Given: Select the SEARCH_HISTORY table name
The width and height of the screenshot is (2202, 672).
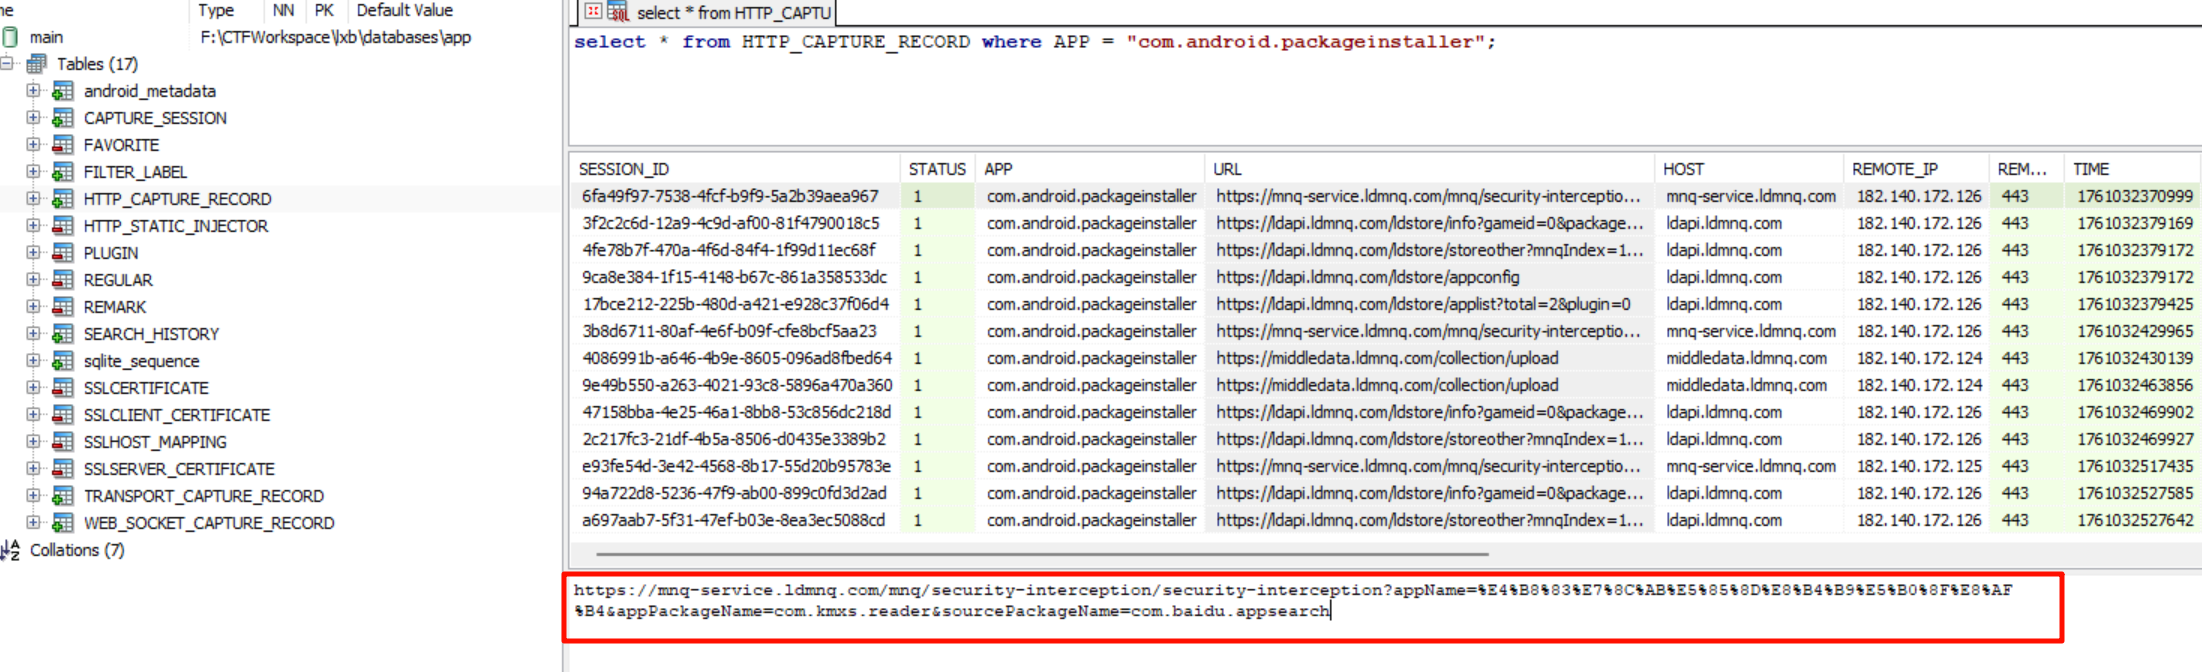Looking at the screenshot, I should [151, 334].
